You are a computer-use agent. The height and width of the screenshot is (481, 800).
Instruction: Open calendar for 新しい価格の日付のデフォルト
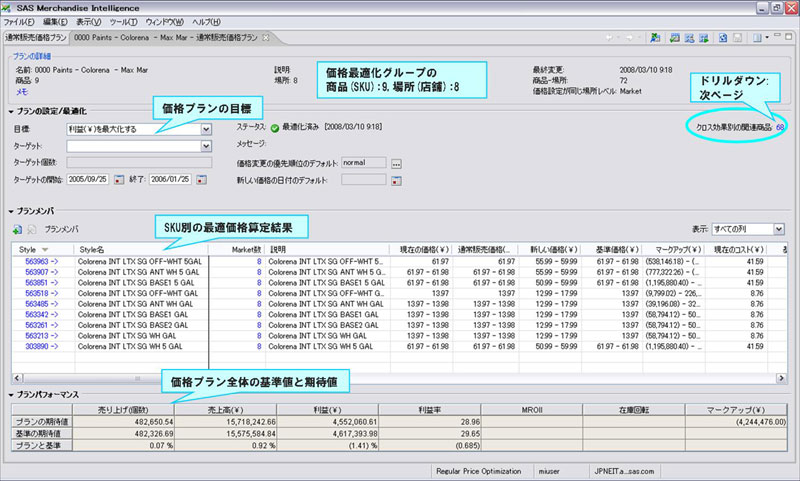click(396, 181)
